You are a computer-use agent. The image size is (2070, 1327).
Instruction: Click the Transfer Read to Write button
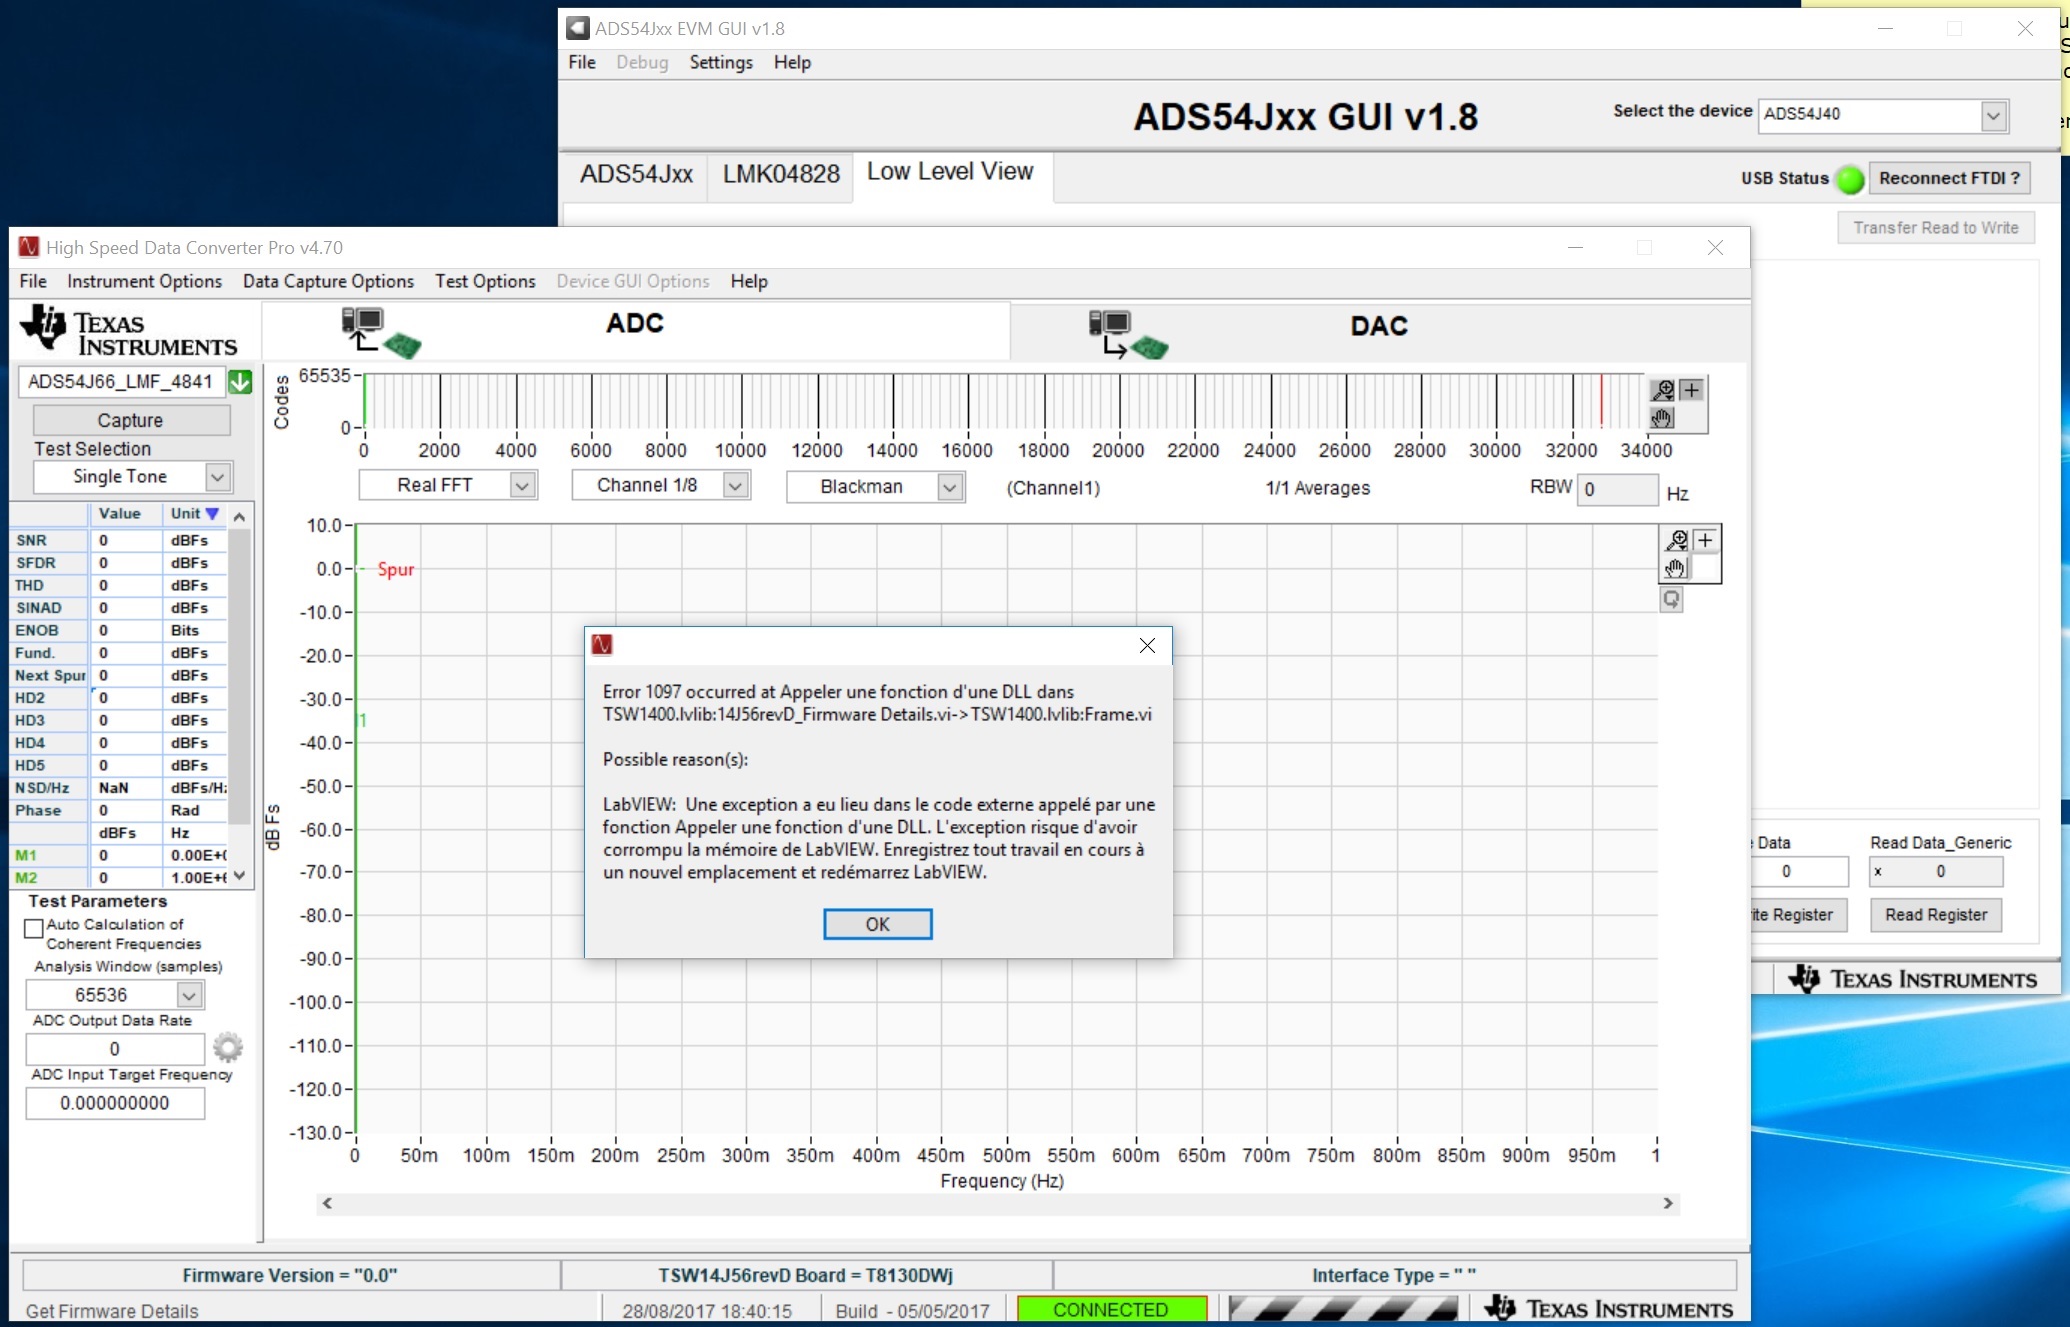click(1936, 227)
